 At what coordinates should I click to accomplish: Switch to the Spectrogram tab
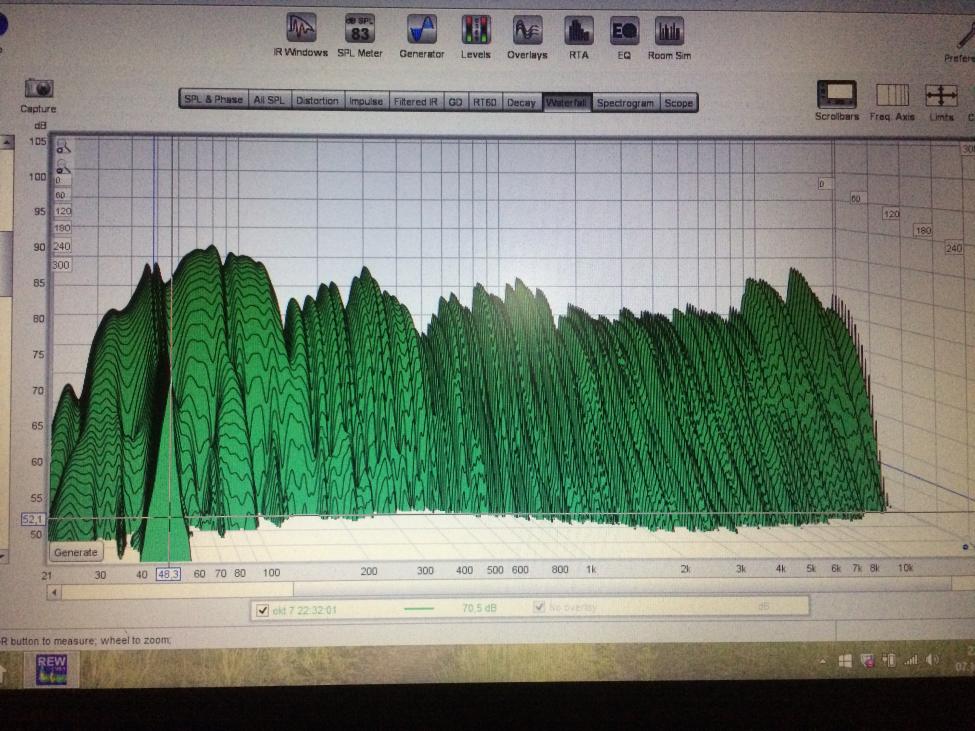(x=625, y=102)
